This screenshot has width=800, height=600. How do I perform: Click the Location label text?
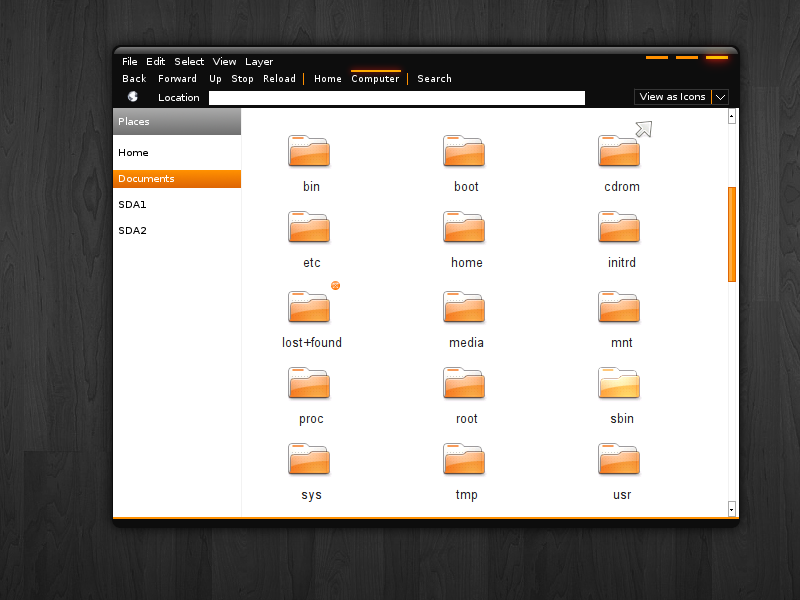click(179, 97)
